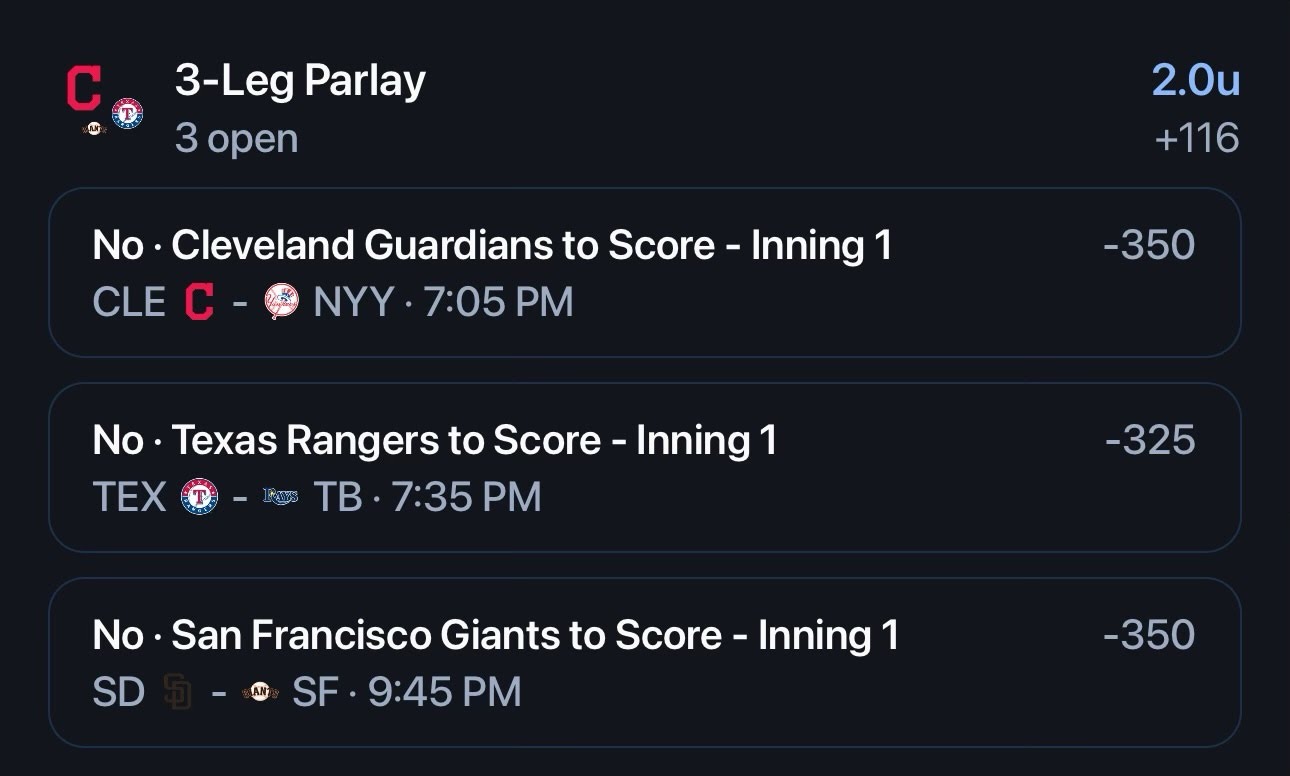Select the 2.0u stake amount
The width and height of the screenshot is (1290, 776).
[x=1196, y=80]
